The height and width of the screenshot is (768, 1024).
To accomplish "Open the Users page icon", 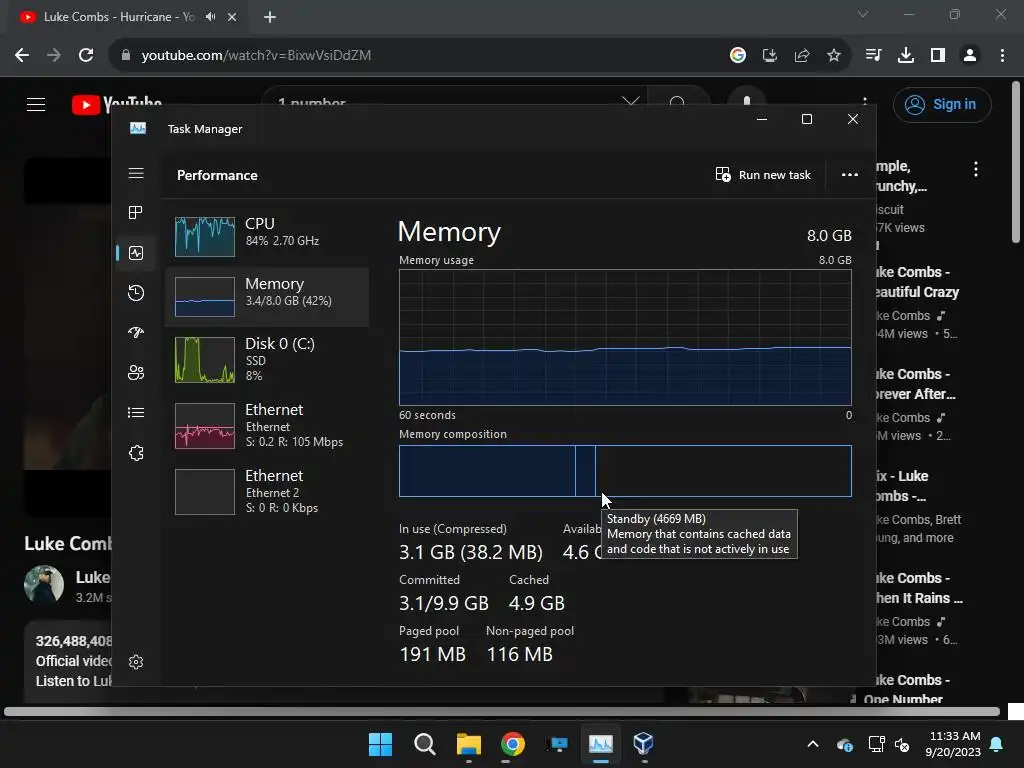I will tap(136, 372).
